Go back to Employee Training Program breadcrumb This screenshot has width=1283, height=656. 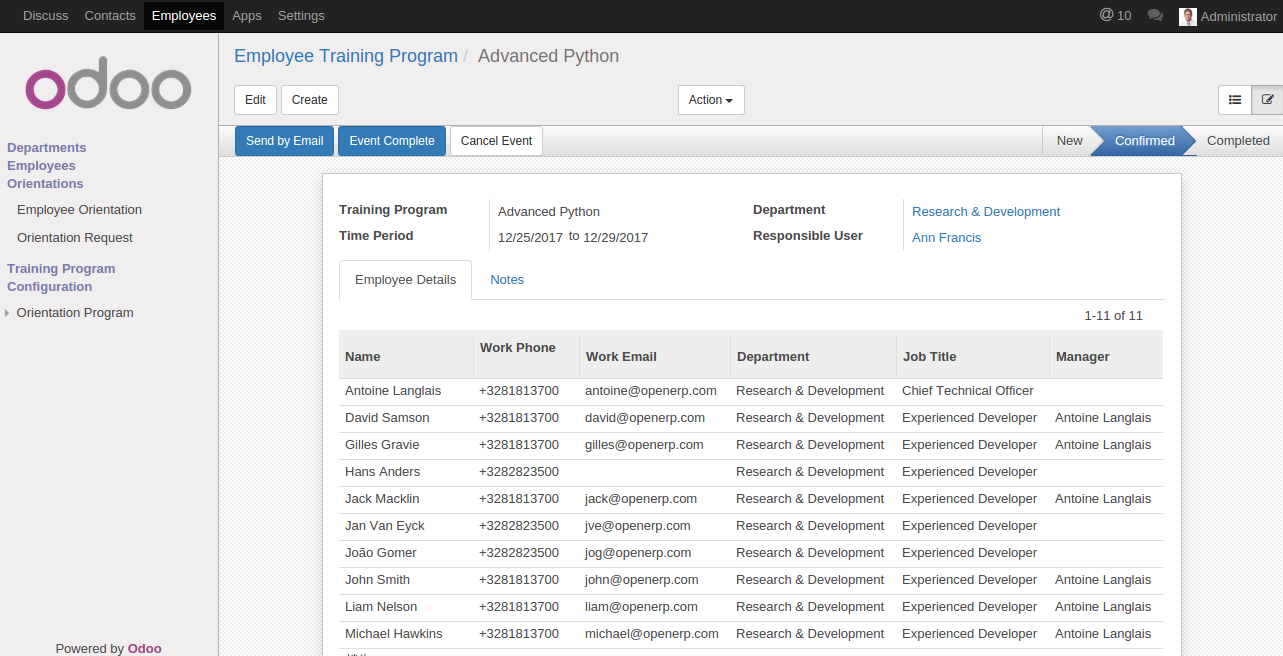pos(346,56)
